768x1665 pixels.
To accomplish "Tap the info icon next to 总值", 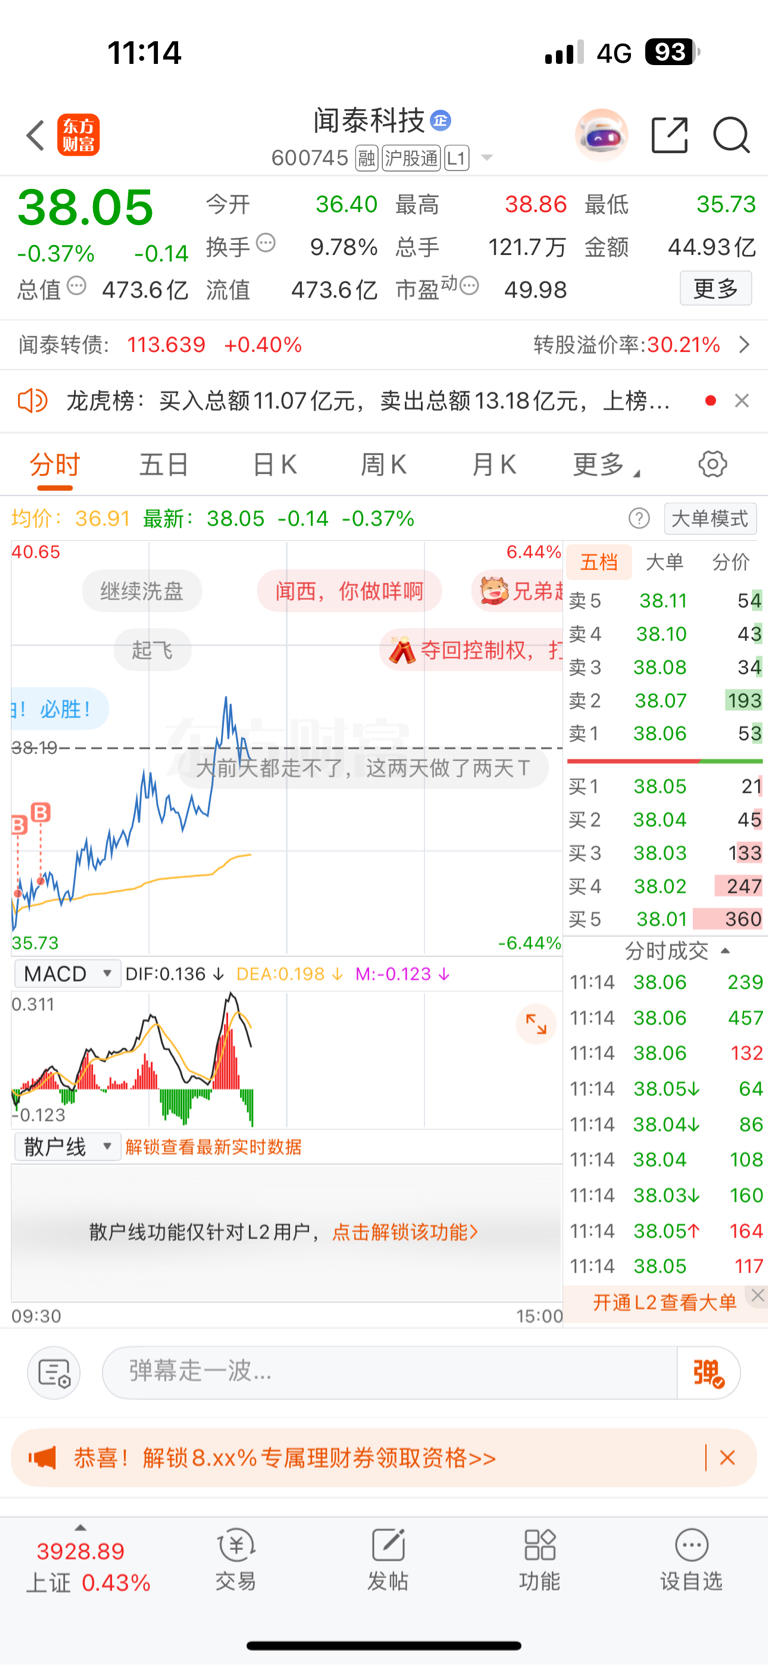I will (76, 286).
